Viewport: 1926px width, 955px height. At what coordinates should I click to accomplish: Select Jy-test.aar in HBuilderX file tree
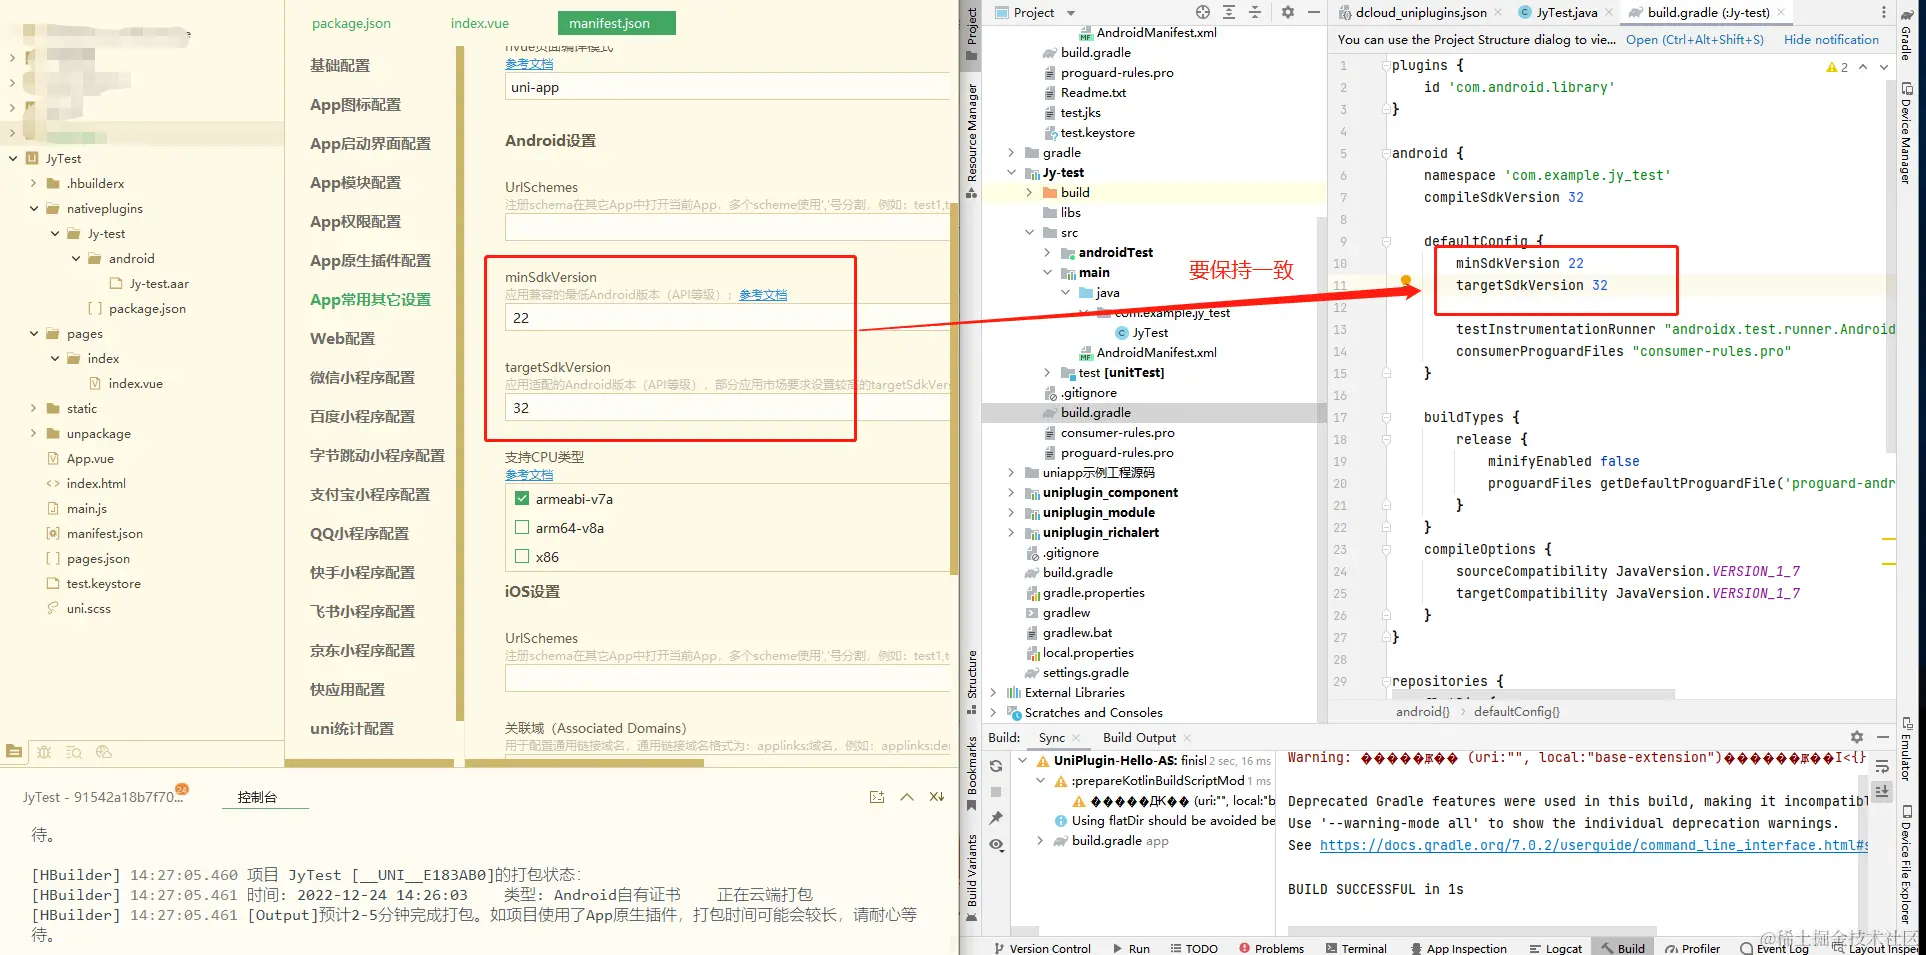tap(159, 284)
